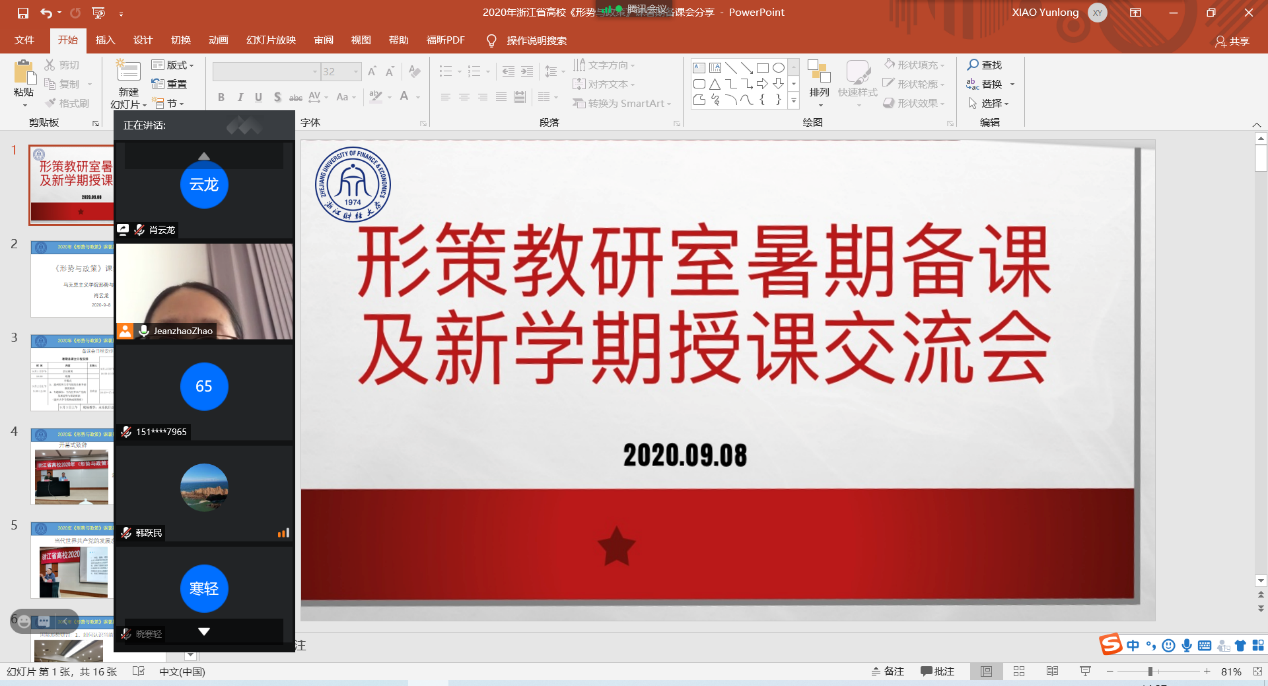This screenshot has height=686, width=1268.
Task: Switch to reading view icon
Action: click(1052, 671)
